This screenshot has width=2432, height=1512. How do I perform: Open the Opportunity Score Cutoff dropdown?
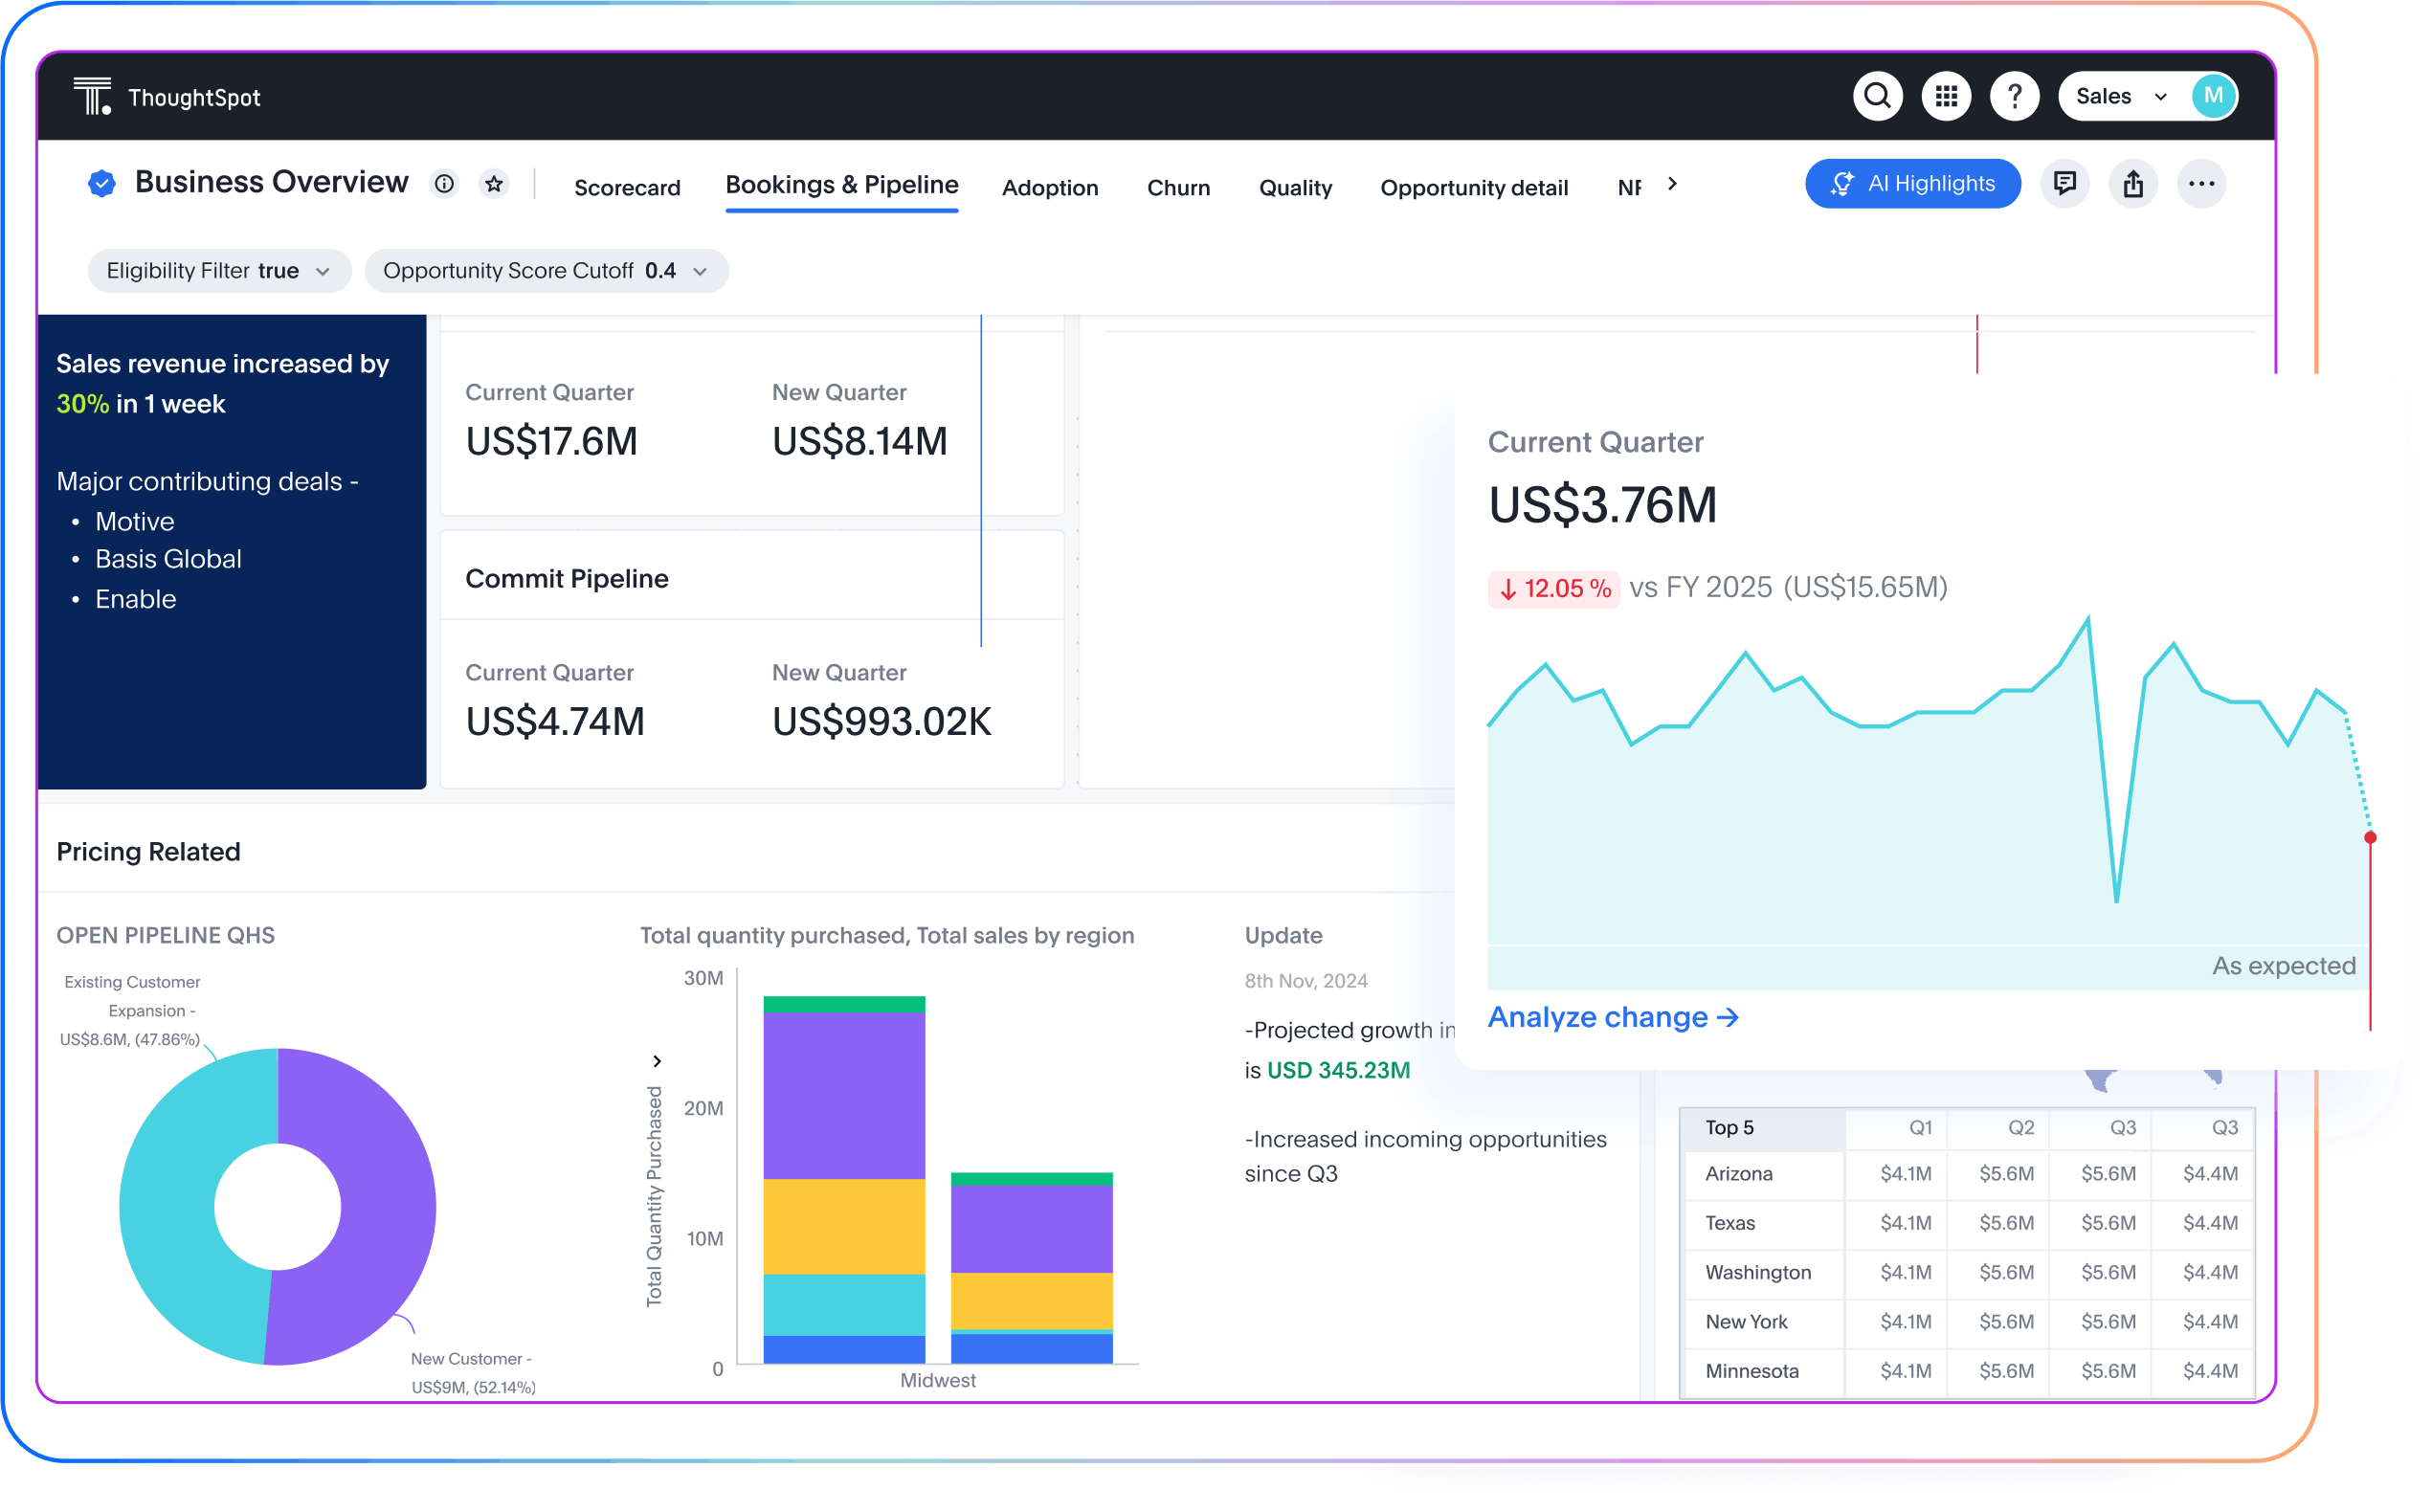click(545, 271)
